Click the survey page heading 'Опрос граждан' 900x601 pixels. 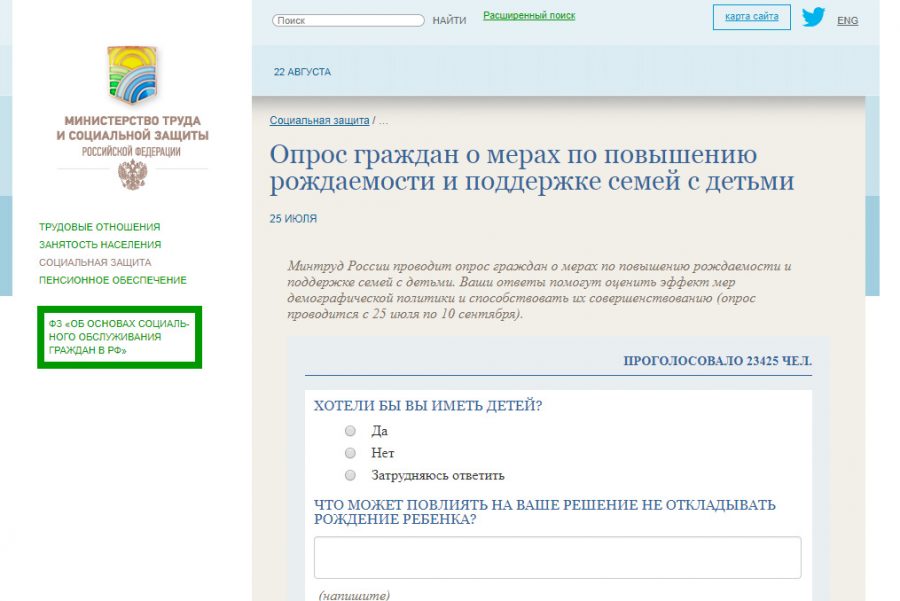(x=532, y=168)
